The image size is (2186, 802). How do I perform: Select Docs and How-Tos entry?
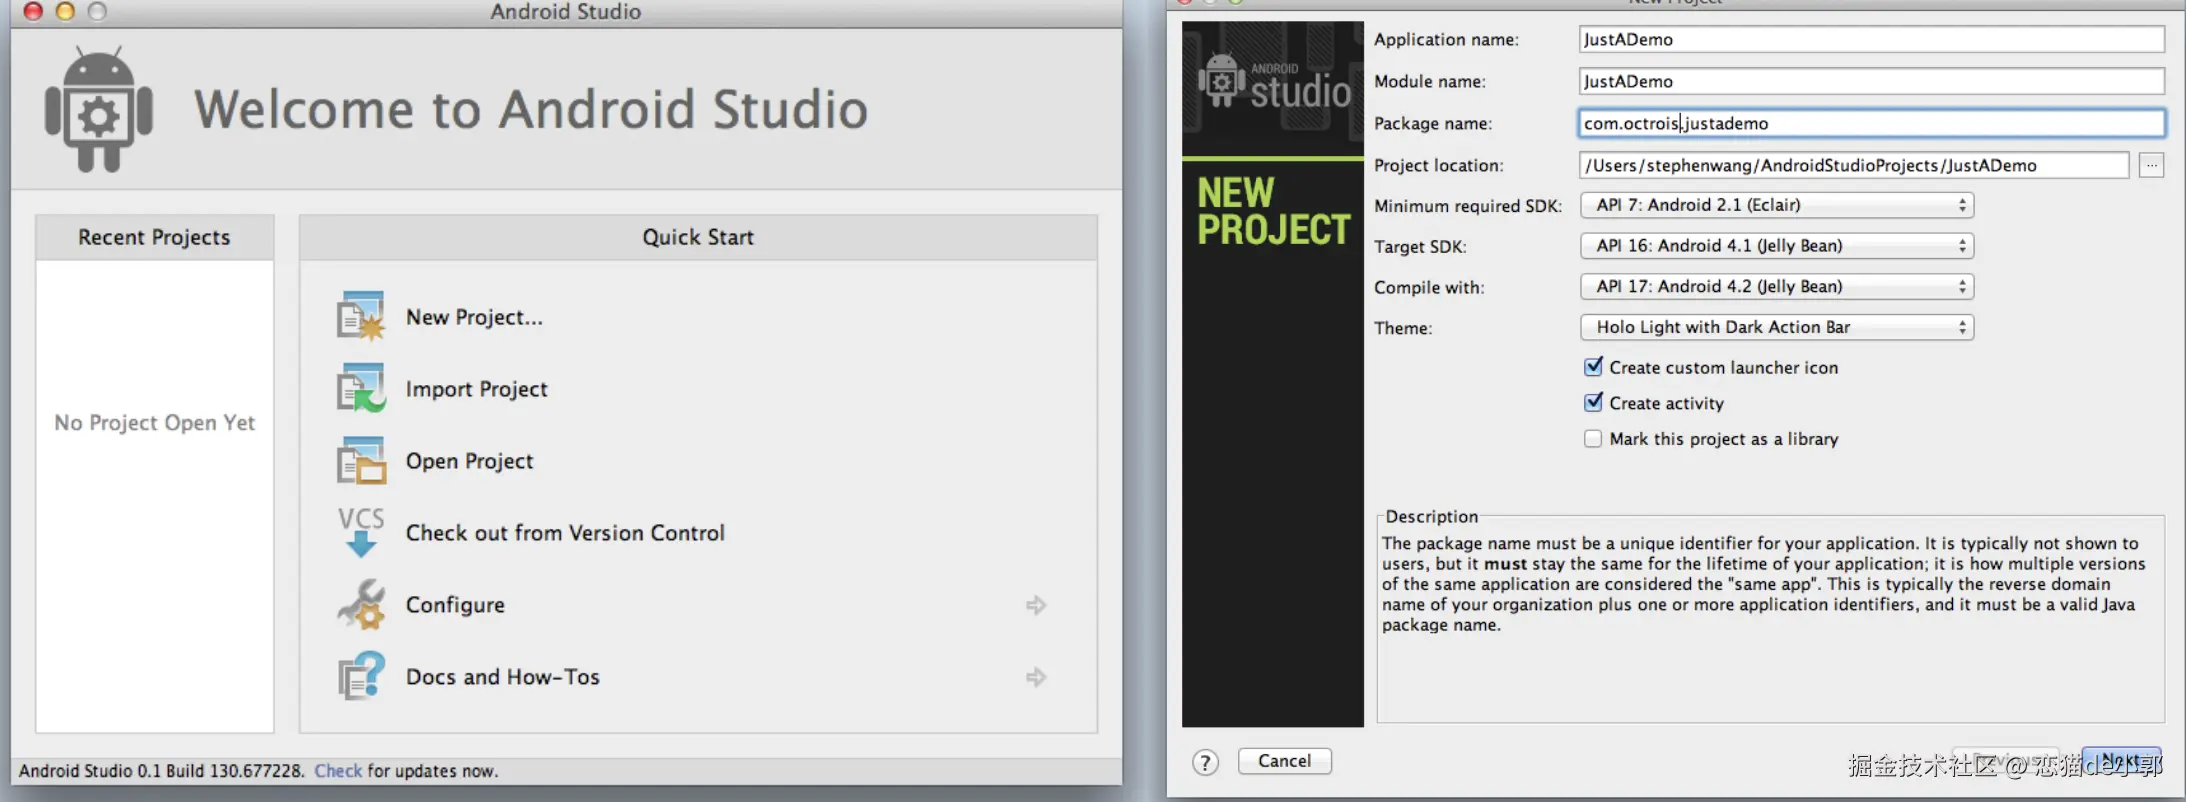tap(502, 677)
